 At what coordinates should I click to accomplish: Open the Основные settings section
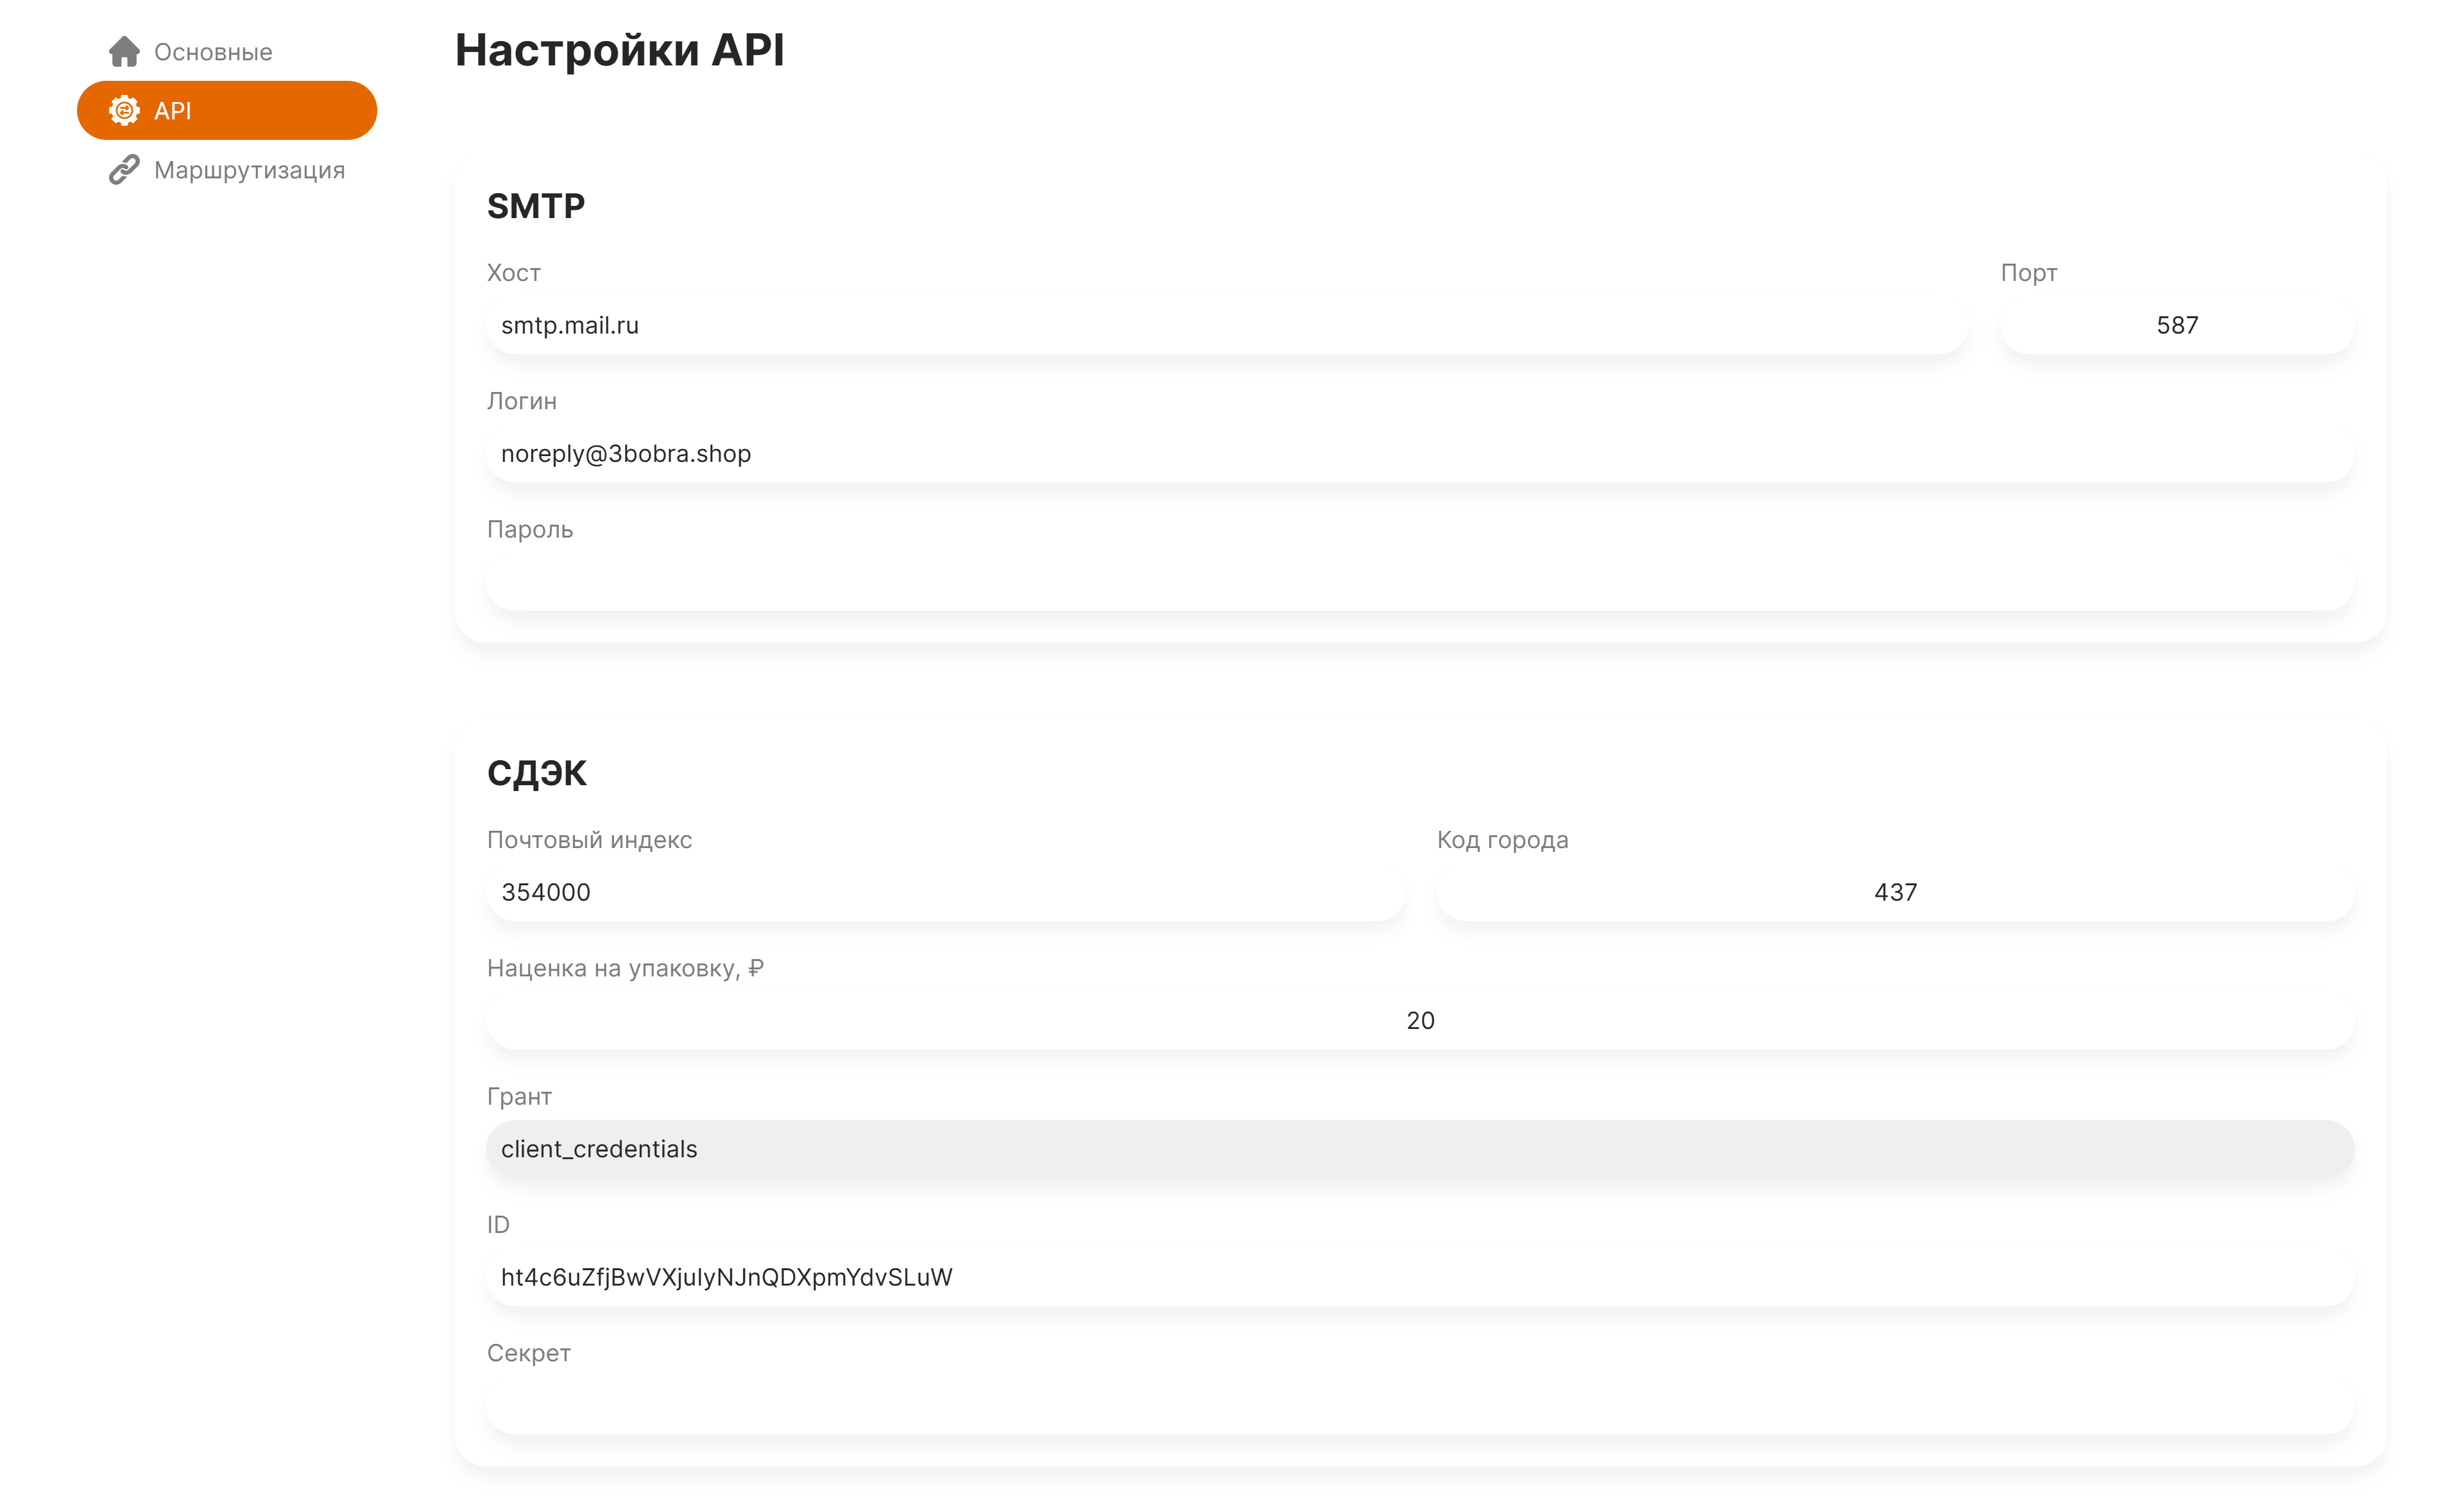tap(213, 52)
